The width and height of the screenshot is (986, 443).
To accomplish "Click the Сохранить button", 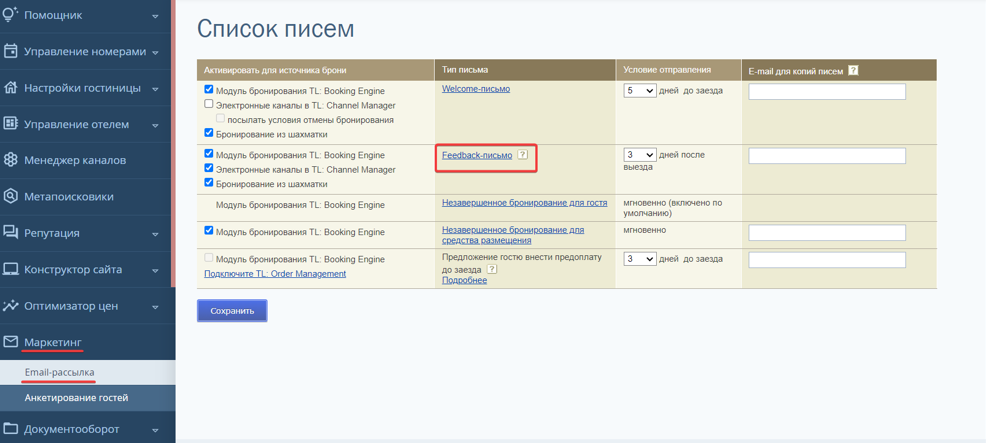I will [x=232, y=311].
